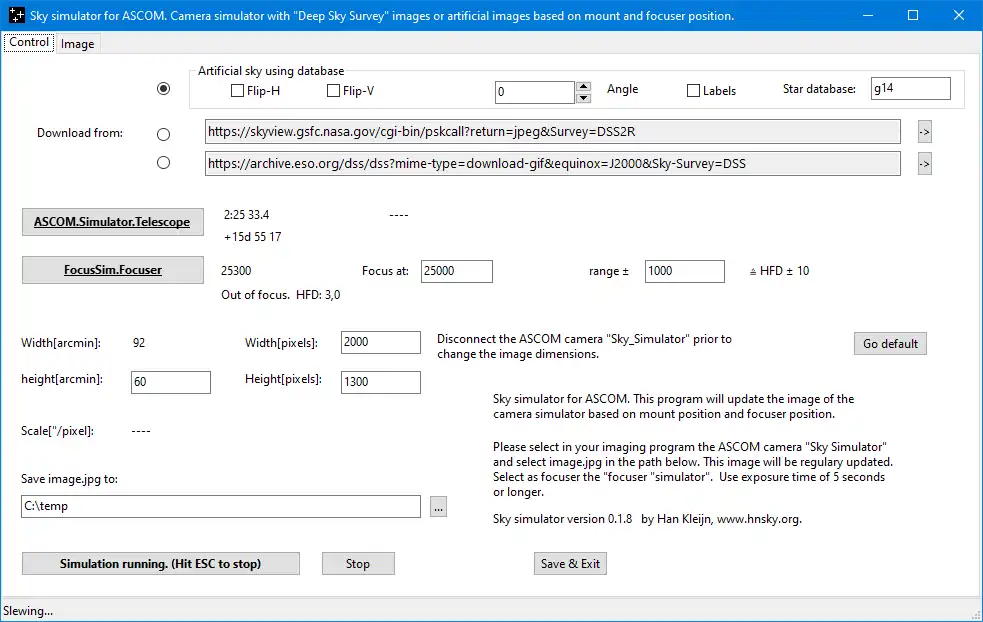Minimize the Sky simulator window
The height and width of the screenshot is (622, 983).
[868, 15]
